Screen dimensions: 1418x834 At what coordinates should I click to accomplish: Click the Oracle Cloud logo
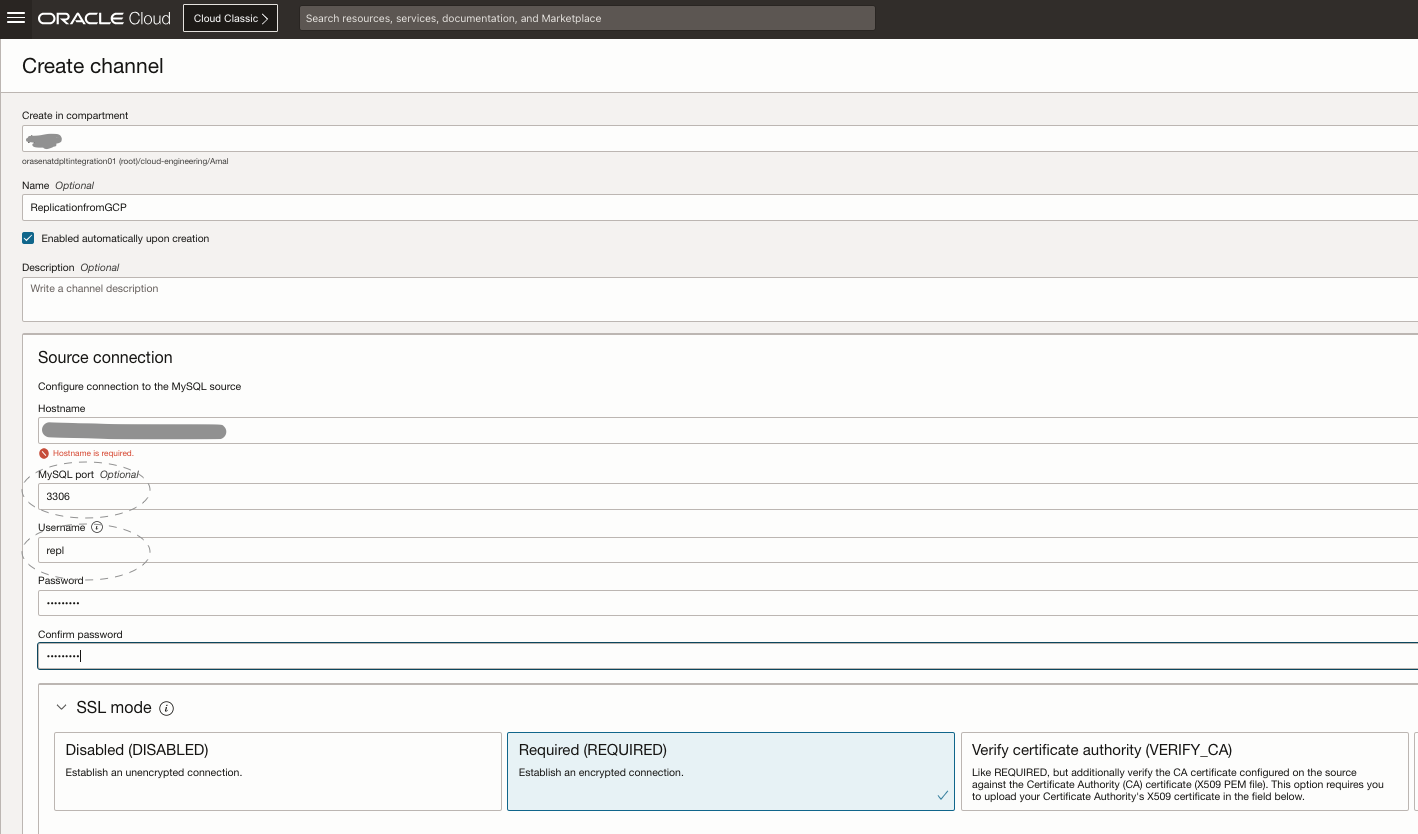[x=104, y=18]
